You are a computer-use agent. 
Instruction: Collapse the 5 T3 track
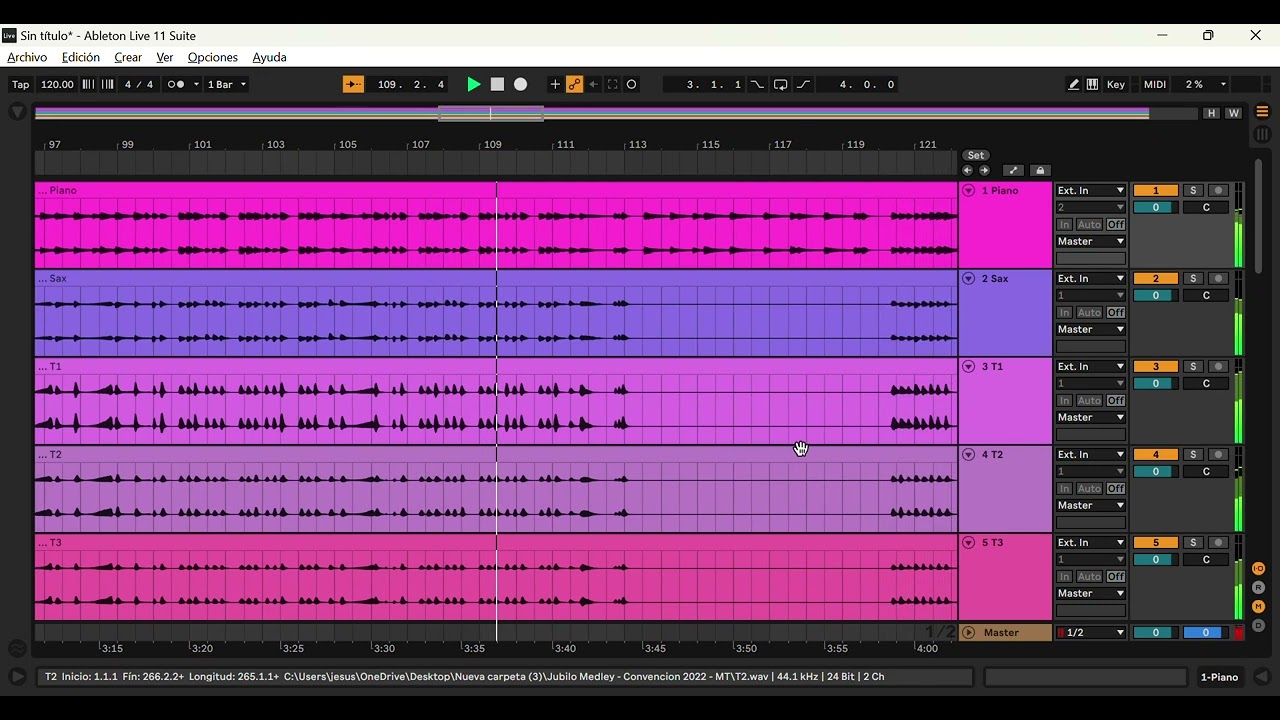coord(968,542)
